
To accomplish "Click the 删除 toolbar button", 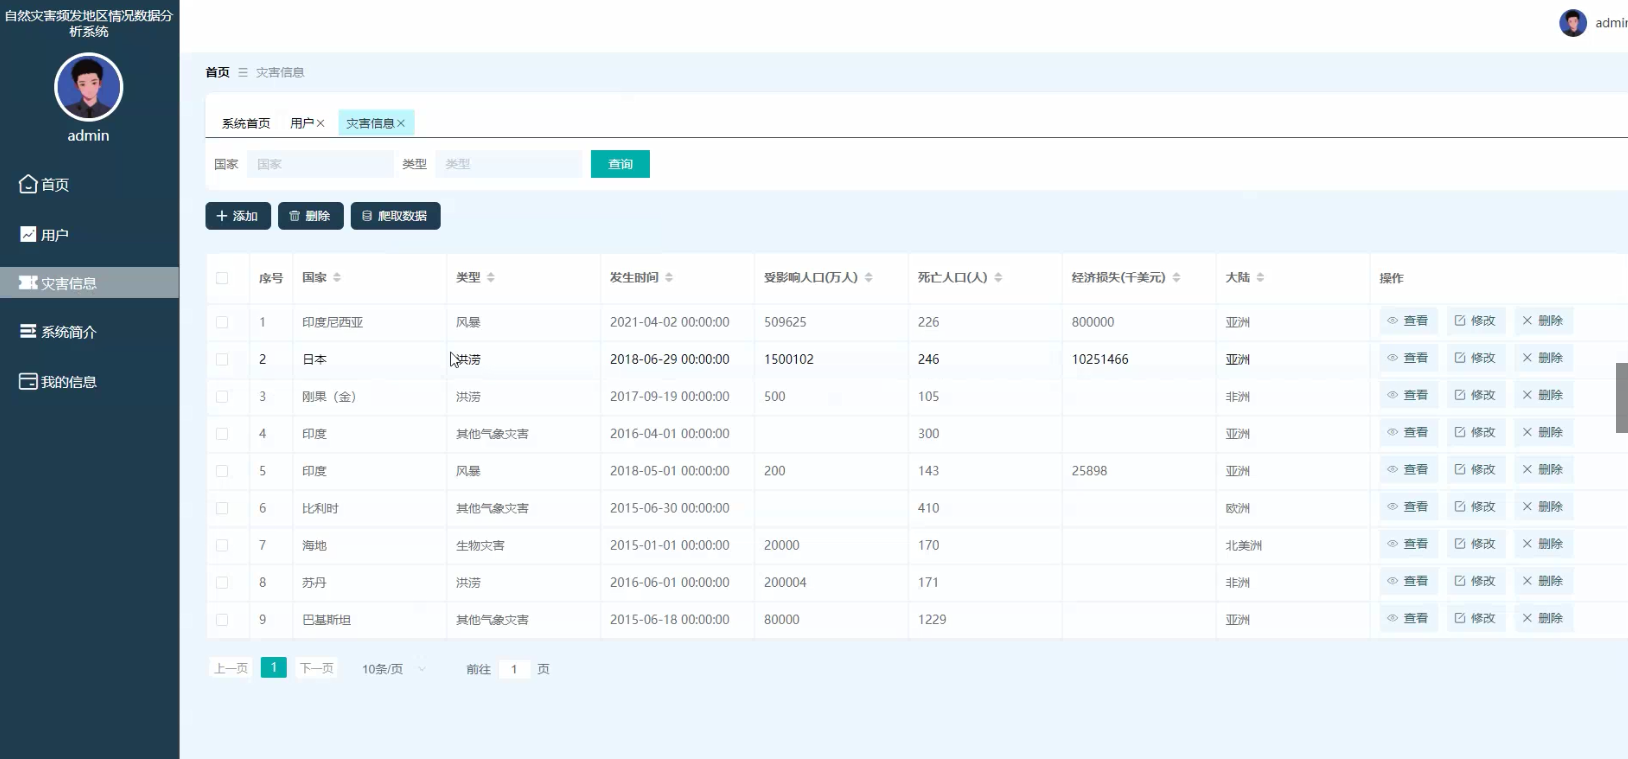I will point(311,216).
